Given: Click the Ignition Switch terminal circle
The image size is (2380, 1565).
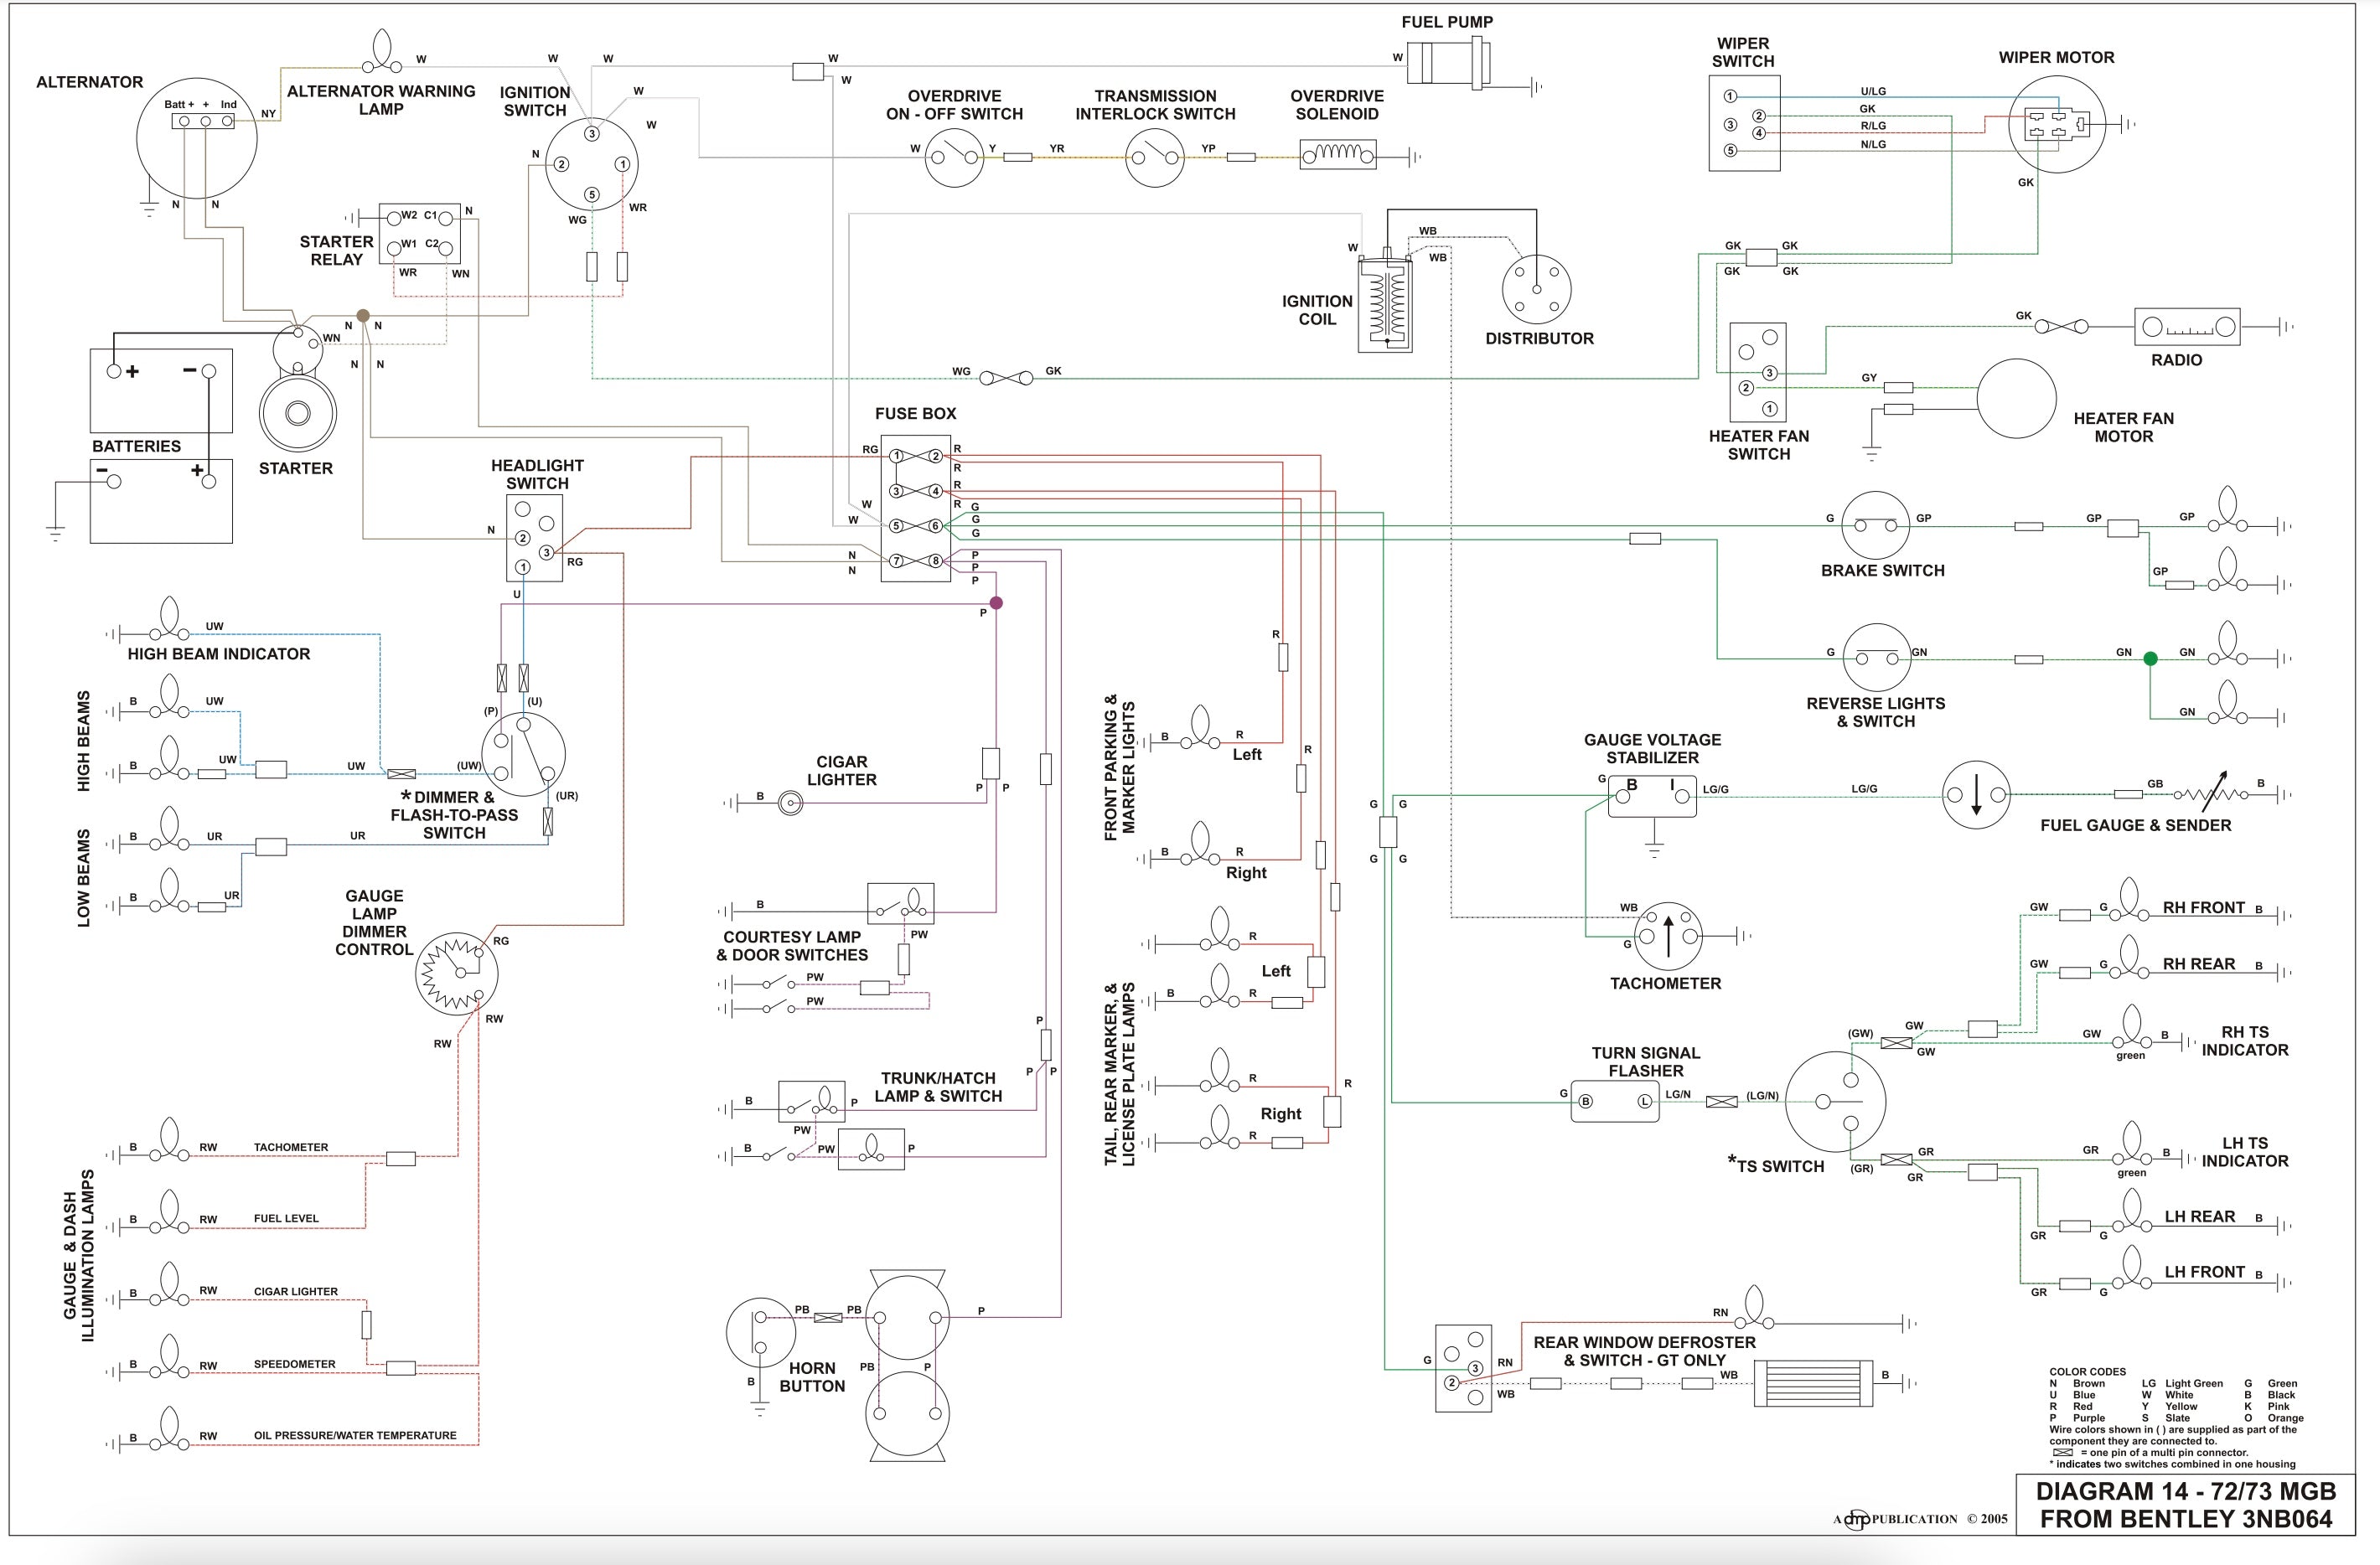Looking at the screenshot, I should coord(592,165).
